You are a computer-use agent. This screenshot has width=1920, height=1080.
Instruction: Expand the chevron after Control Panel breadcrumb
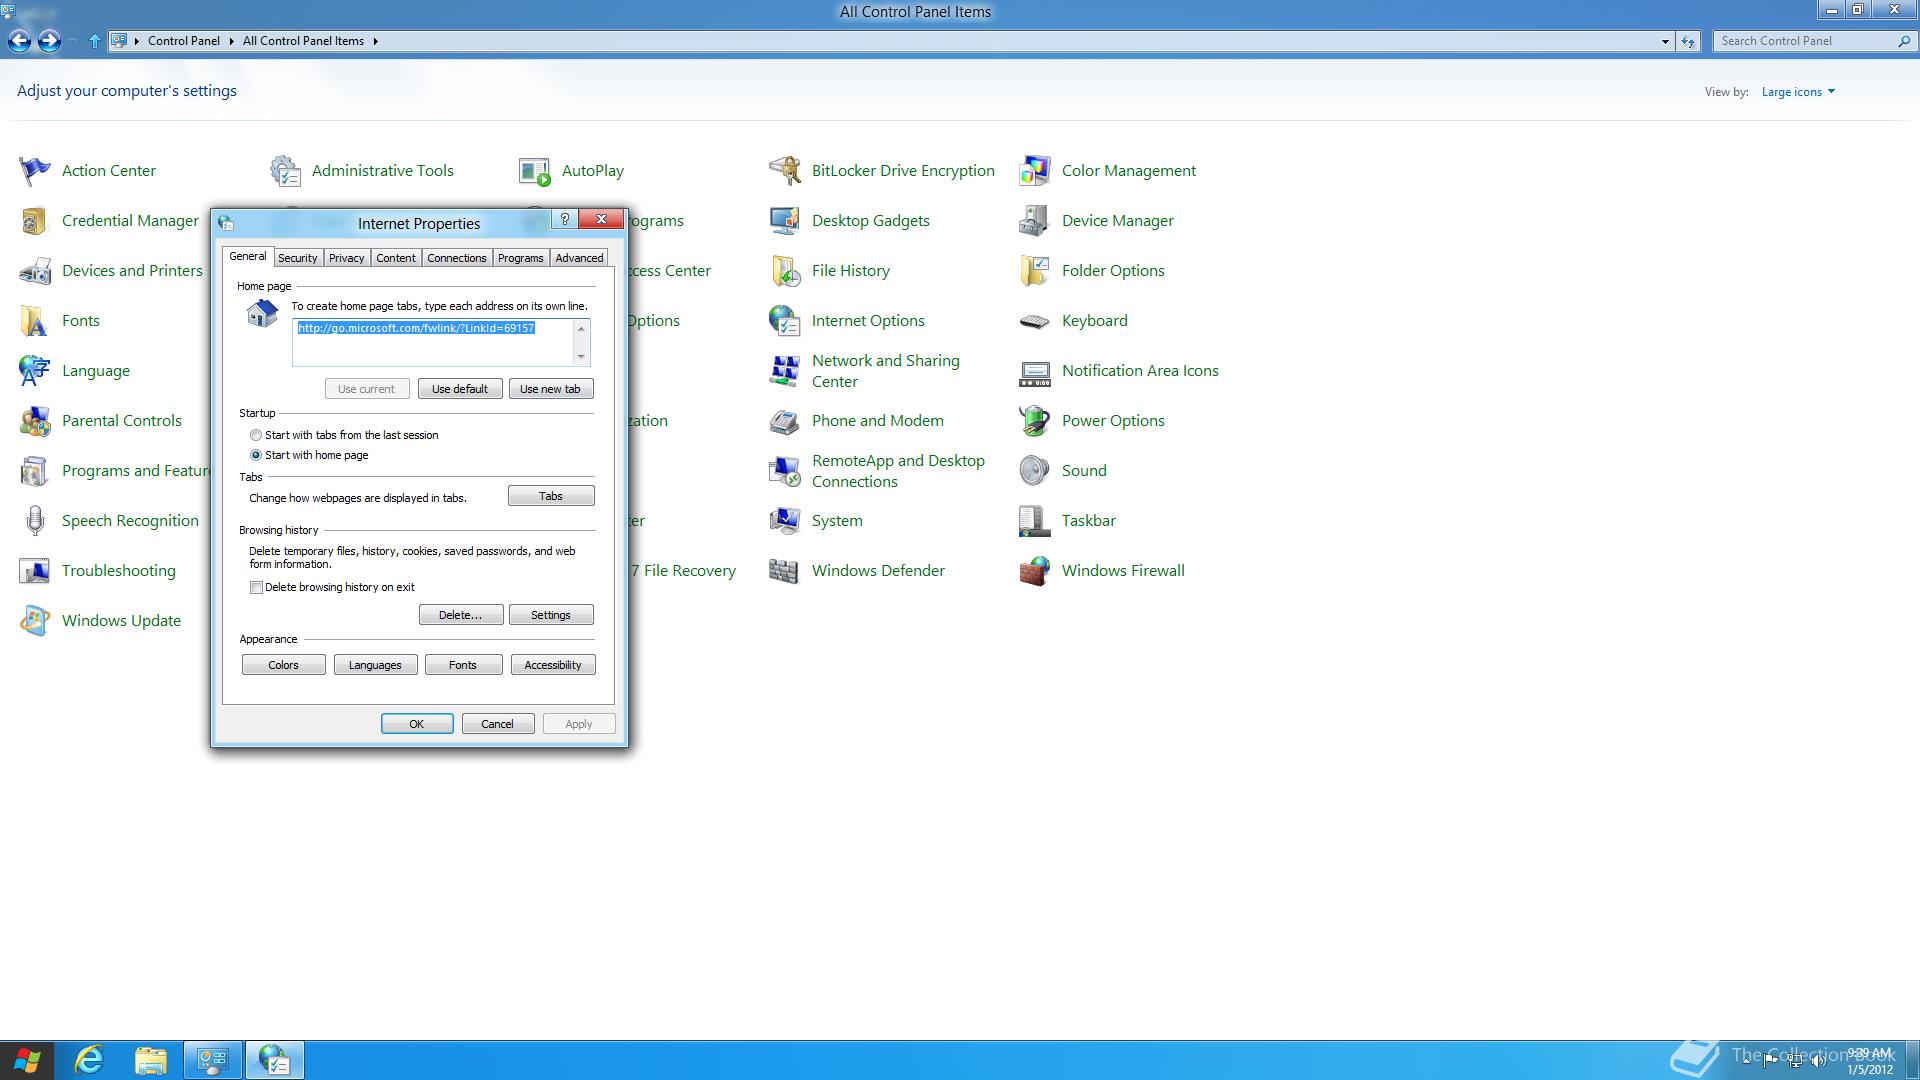pos(231,41)
